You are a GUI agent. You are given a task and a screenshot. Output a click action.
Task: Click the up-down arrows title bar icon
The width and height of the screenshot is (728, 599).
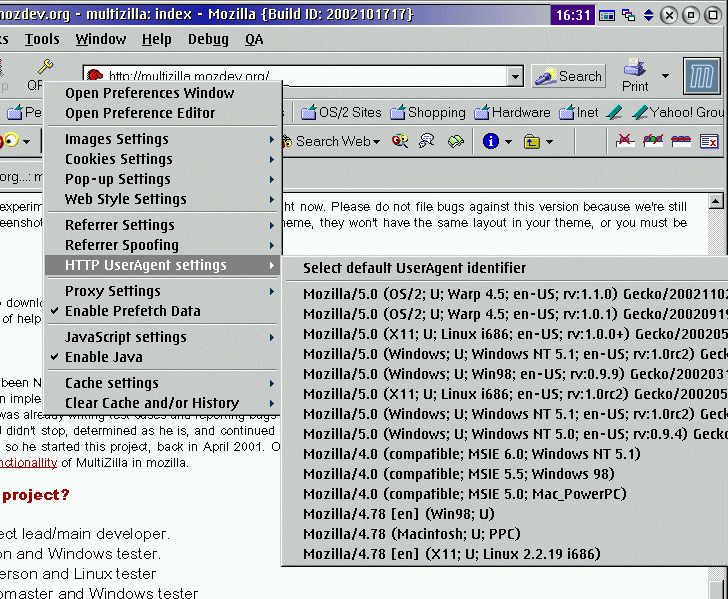click(x=649, y=15)
